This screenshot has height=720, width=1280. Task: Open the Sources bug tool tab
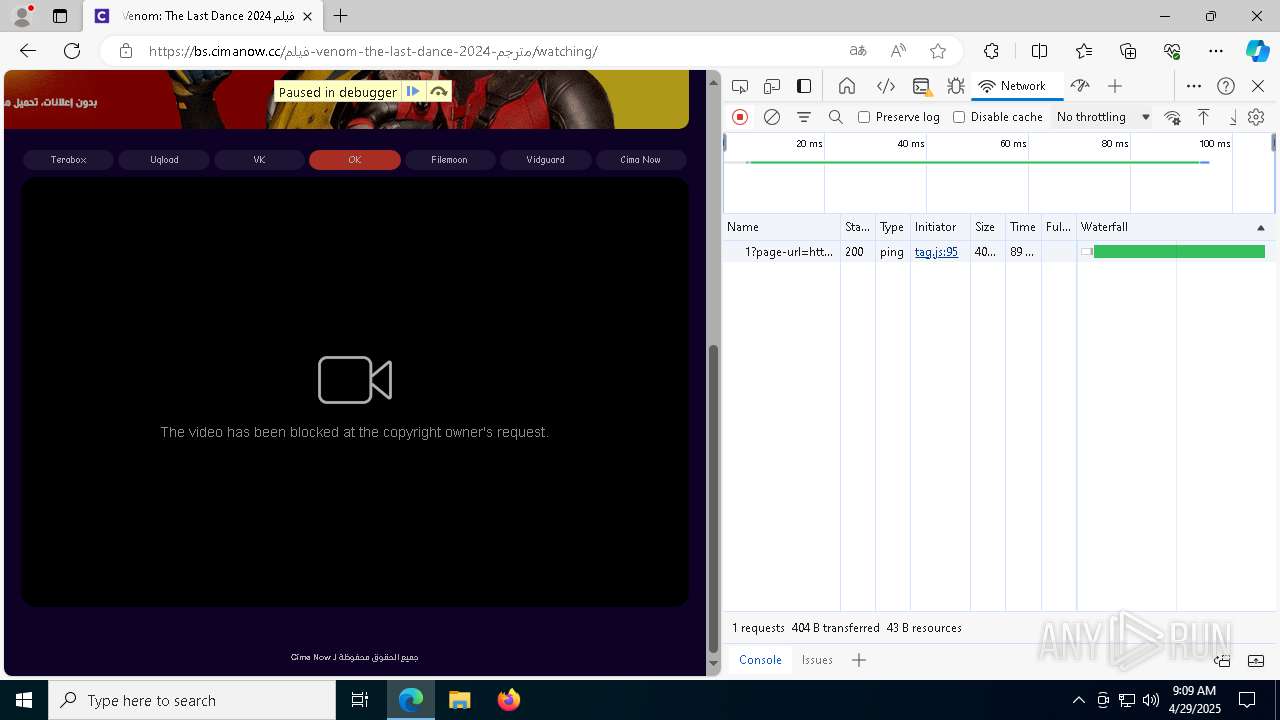click(956, 86)
